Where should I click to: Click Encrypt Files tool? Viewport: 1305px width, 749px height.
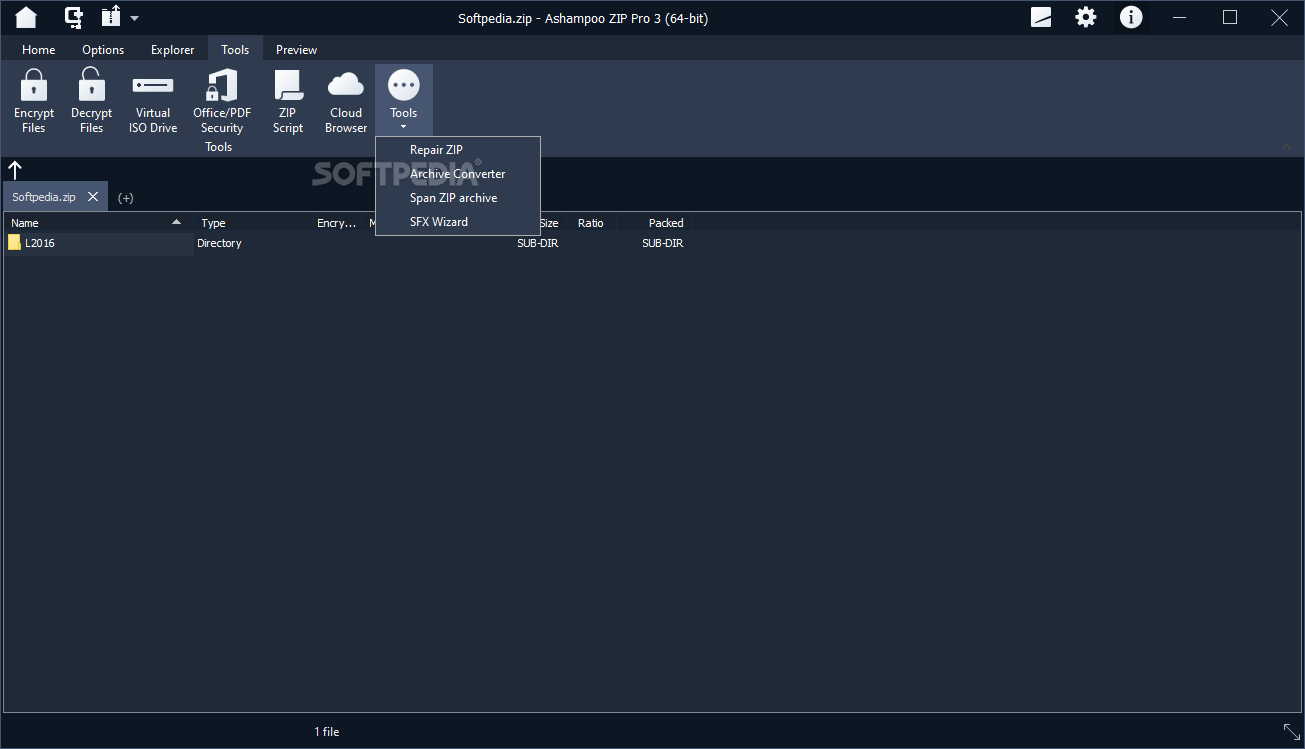point(34,100)
